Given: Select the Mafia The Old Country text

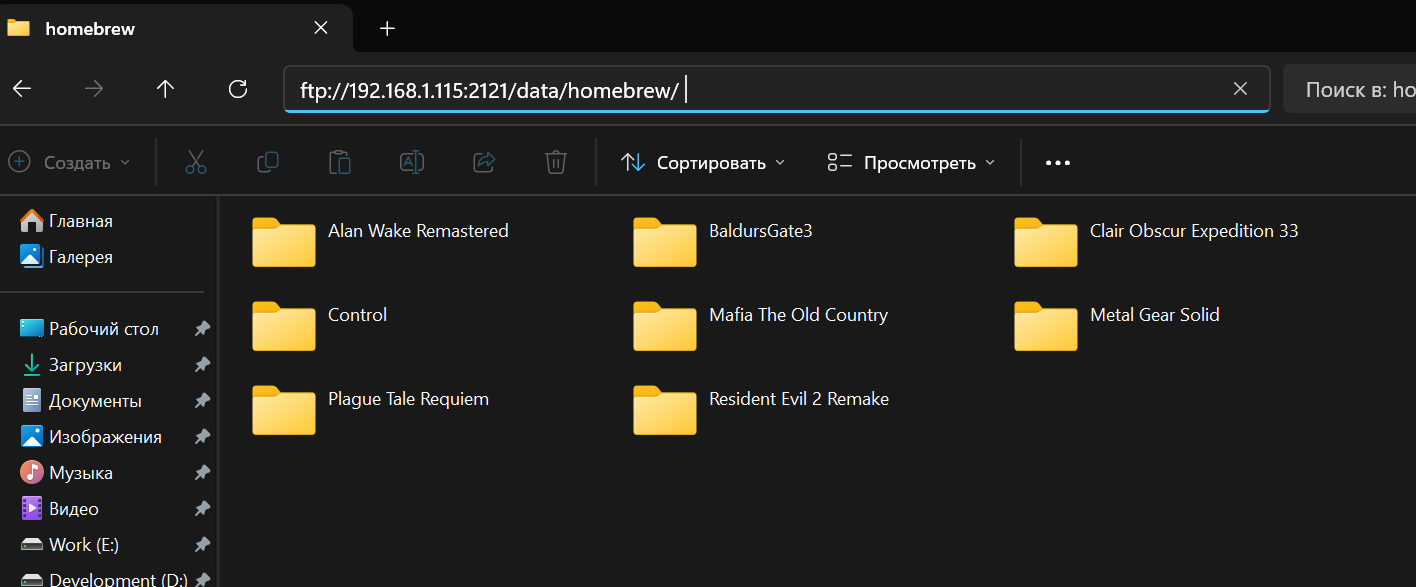Looking at the screenshot, I should coord(798,315).
